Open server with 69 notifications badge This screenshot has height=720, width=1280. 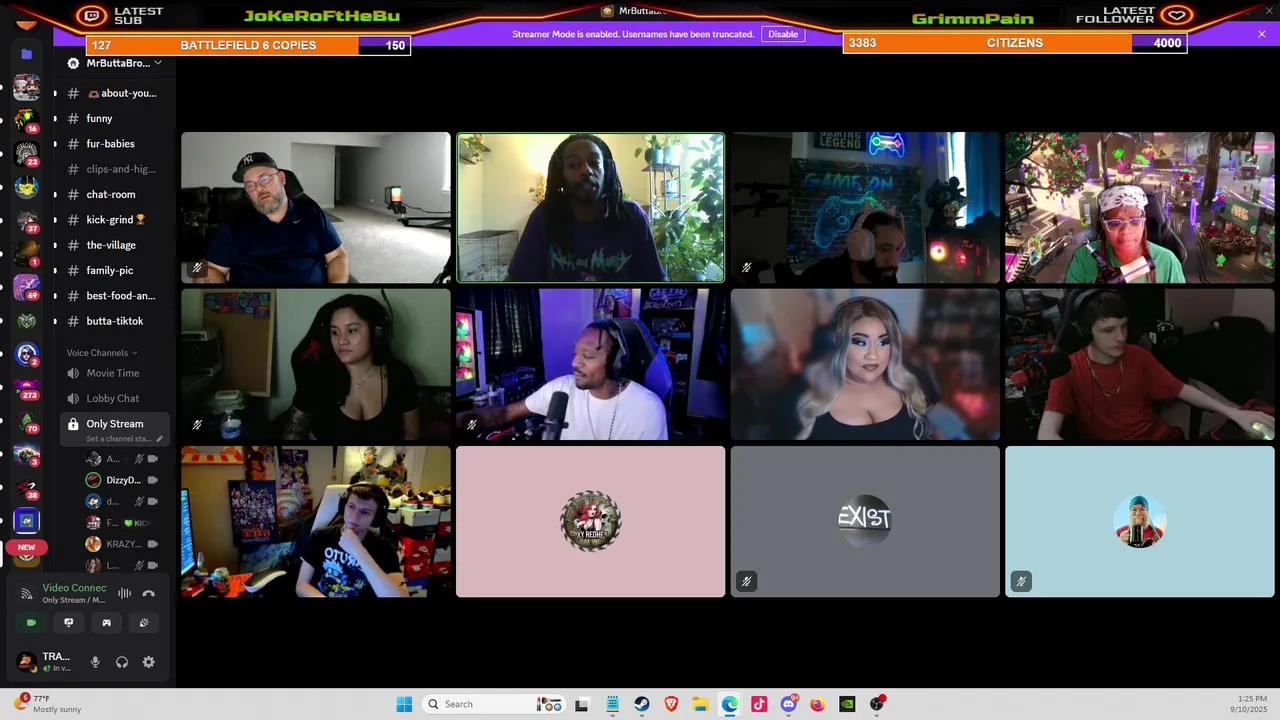point(27,288)
